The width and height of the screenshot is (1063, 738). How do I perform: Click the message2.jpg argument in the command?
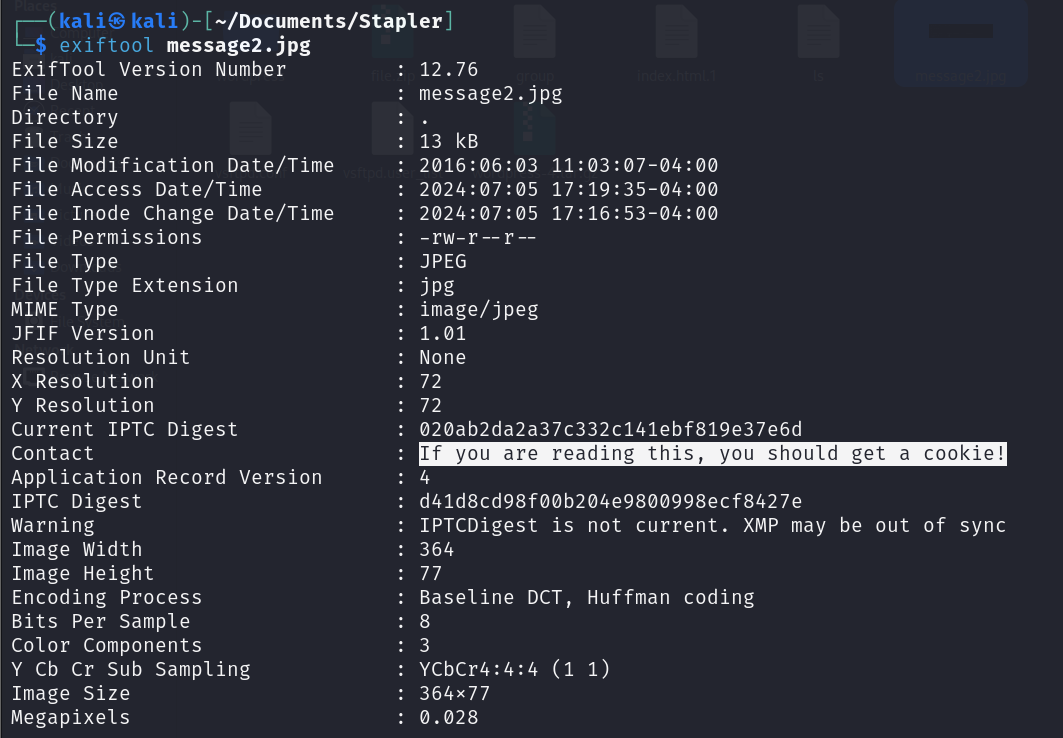click(x=239, y=45)
